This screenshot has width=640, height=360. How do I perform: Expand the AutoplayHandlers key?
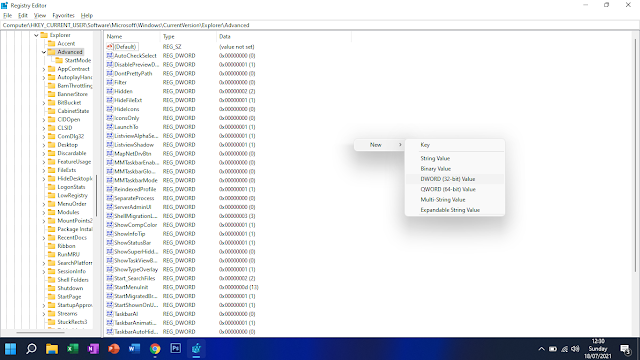pyautogui.click(x=44, y=77)
